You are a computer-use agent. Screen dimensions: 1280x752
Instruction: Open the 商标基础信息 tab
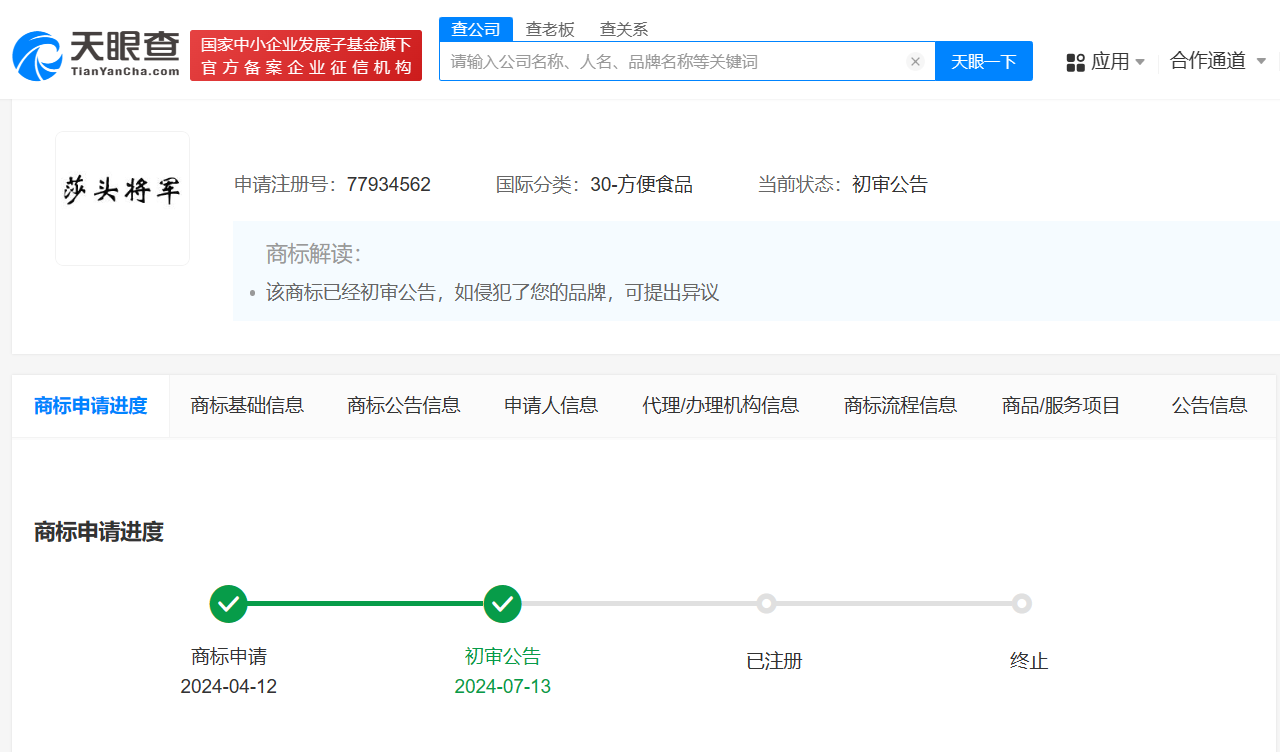click(x=247, y=405)
